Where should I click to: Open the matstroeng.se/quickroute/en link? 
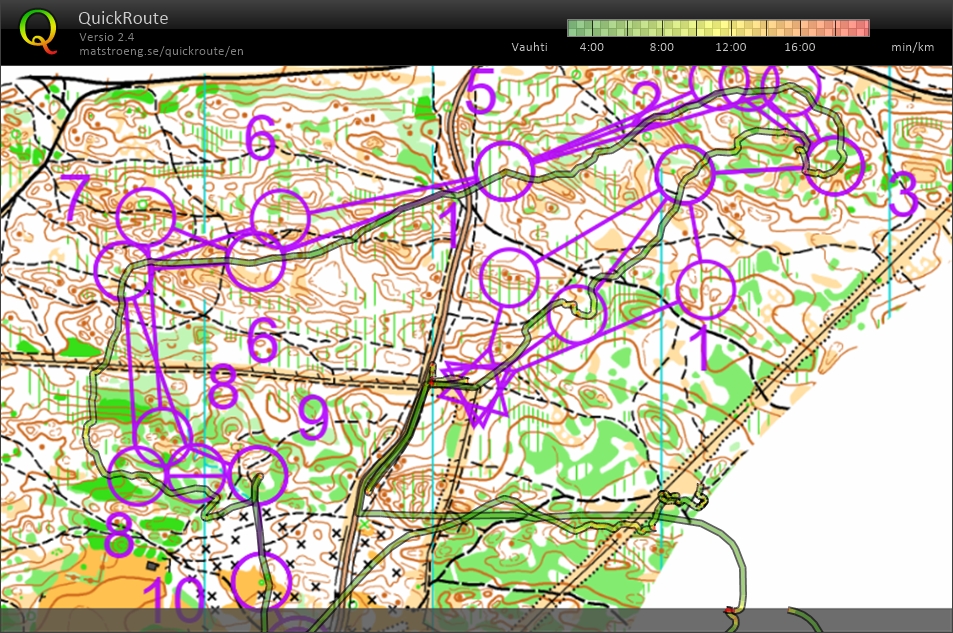point(161,51)
